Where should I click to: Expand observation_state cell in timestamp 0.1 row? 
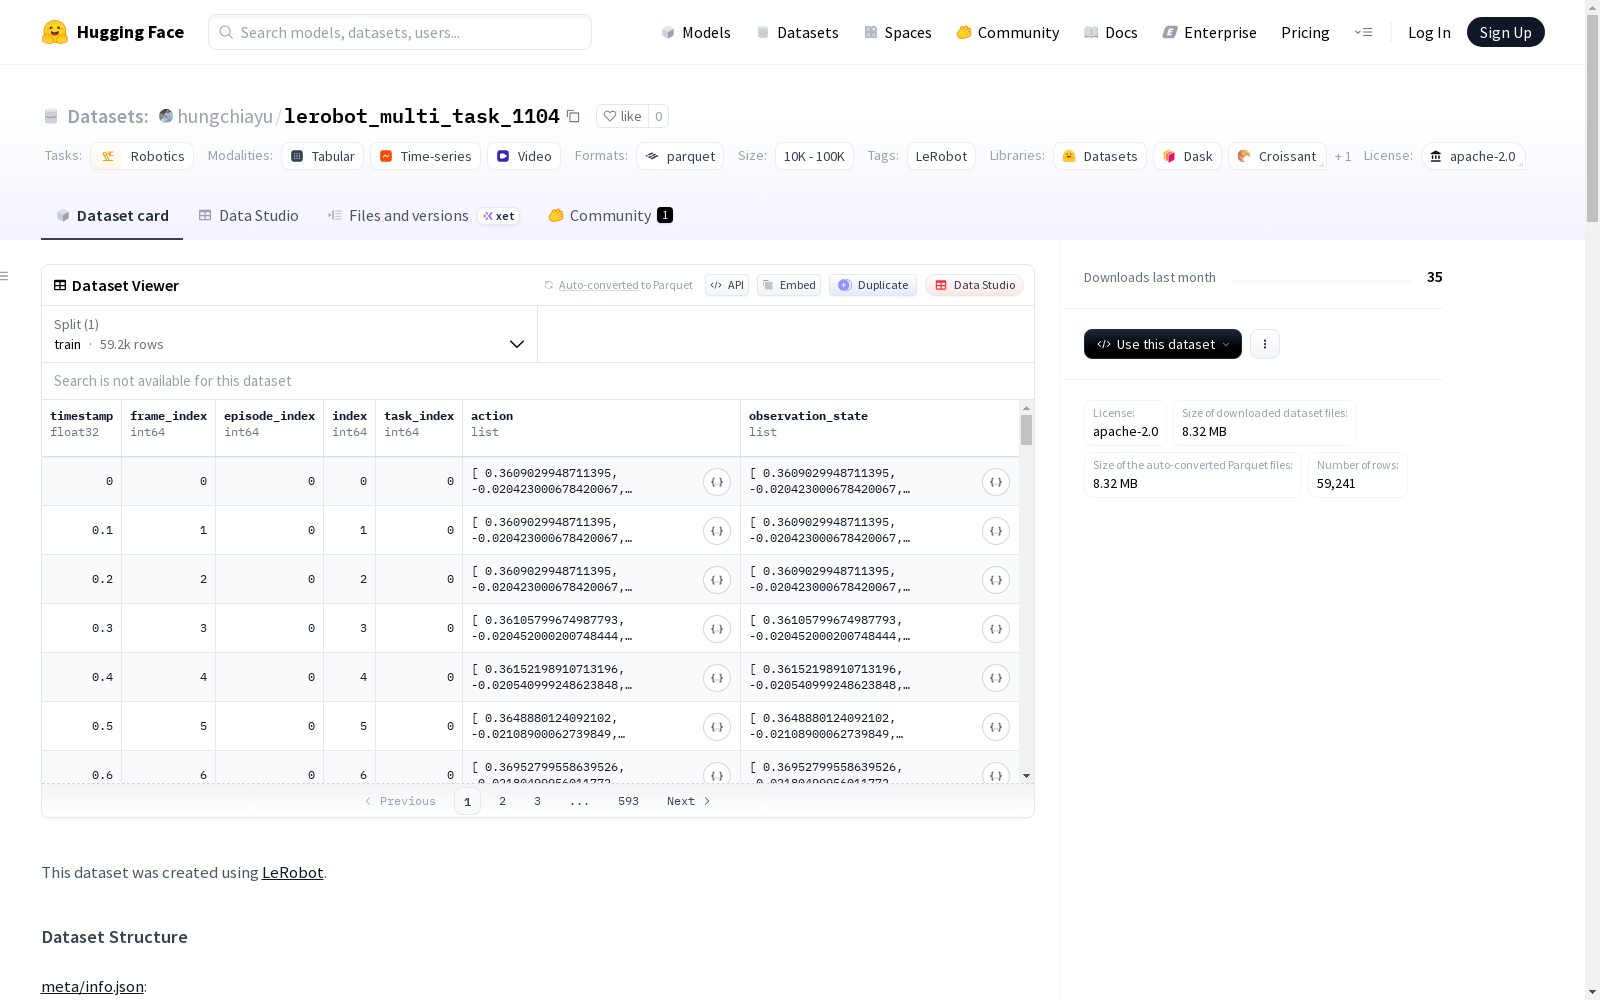[996, 531]
